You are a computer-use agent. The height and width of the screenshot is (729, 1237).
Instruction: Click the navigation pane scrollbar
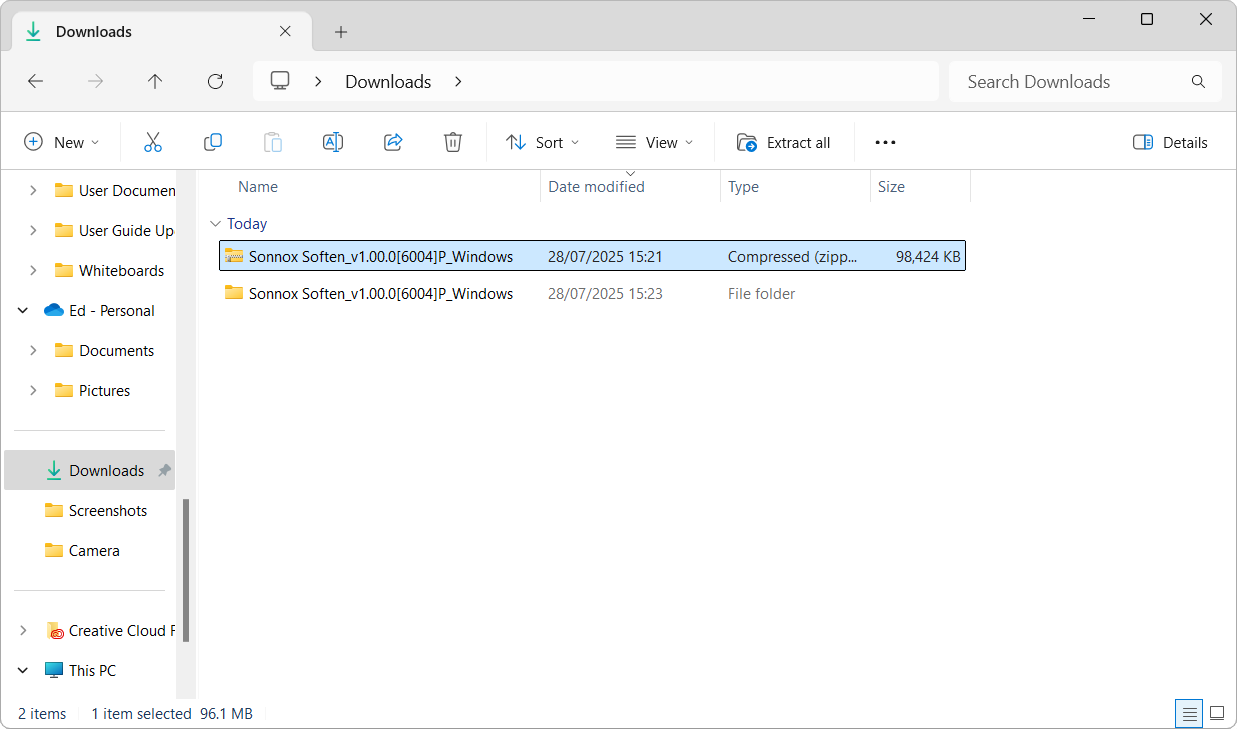186,570
